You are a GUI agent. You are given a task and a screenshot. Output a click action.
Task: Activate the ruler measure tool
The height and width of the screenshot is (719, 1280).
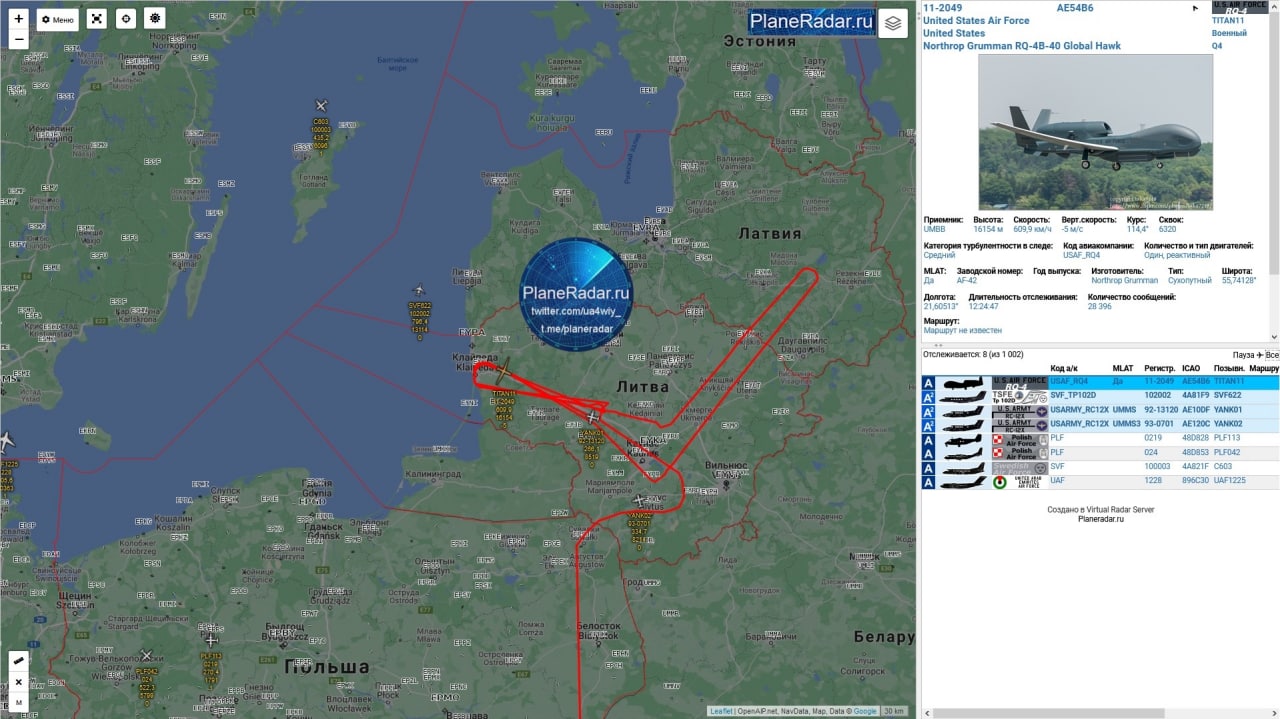click(x=18, y=661)
